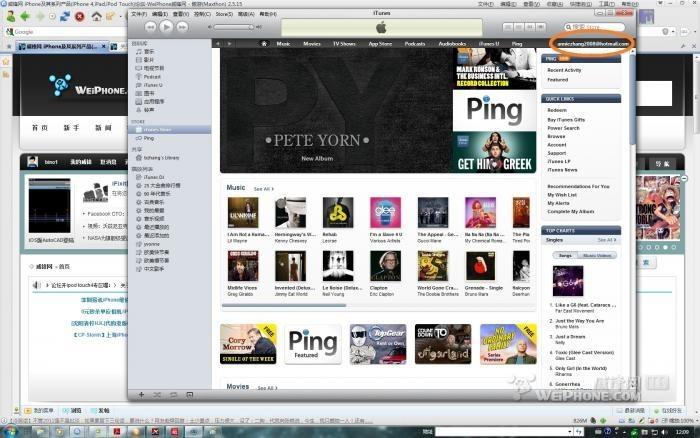Click the add playlist plus icon

(142, 395)
